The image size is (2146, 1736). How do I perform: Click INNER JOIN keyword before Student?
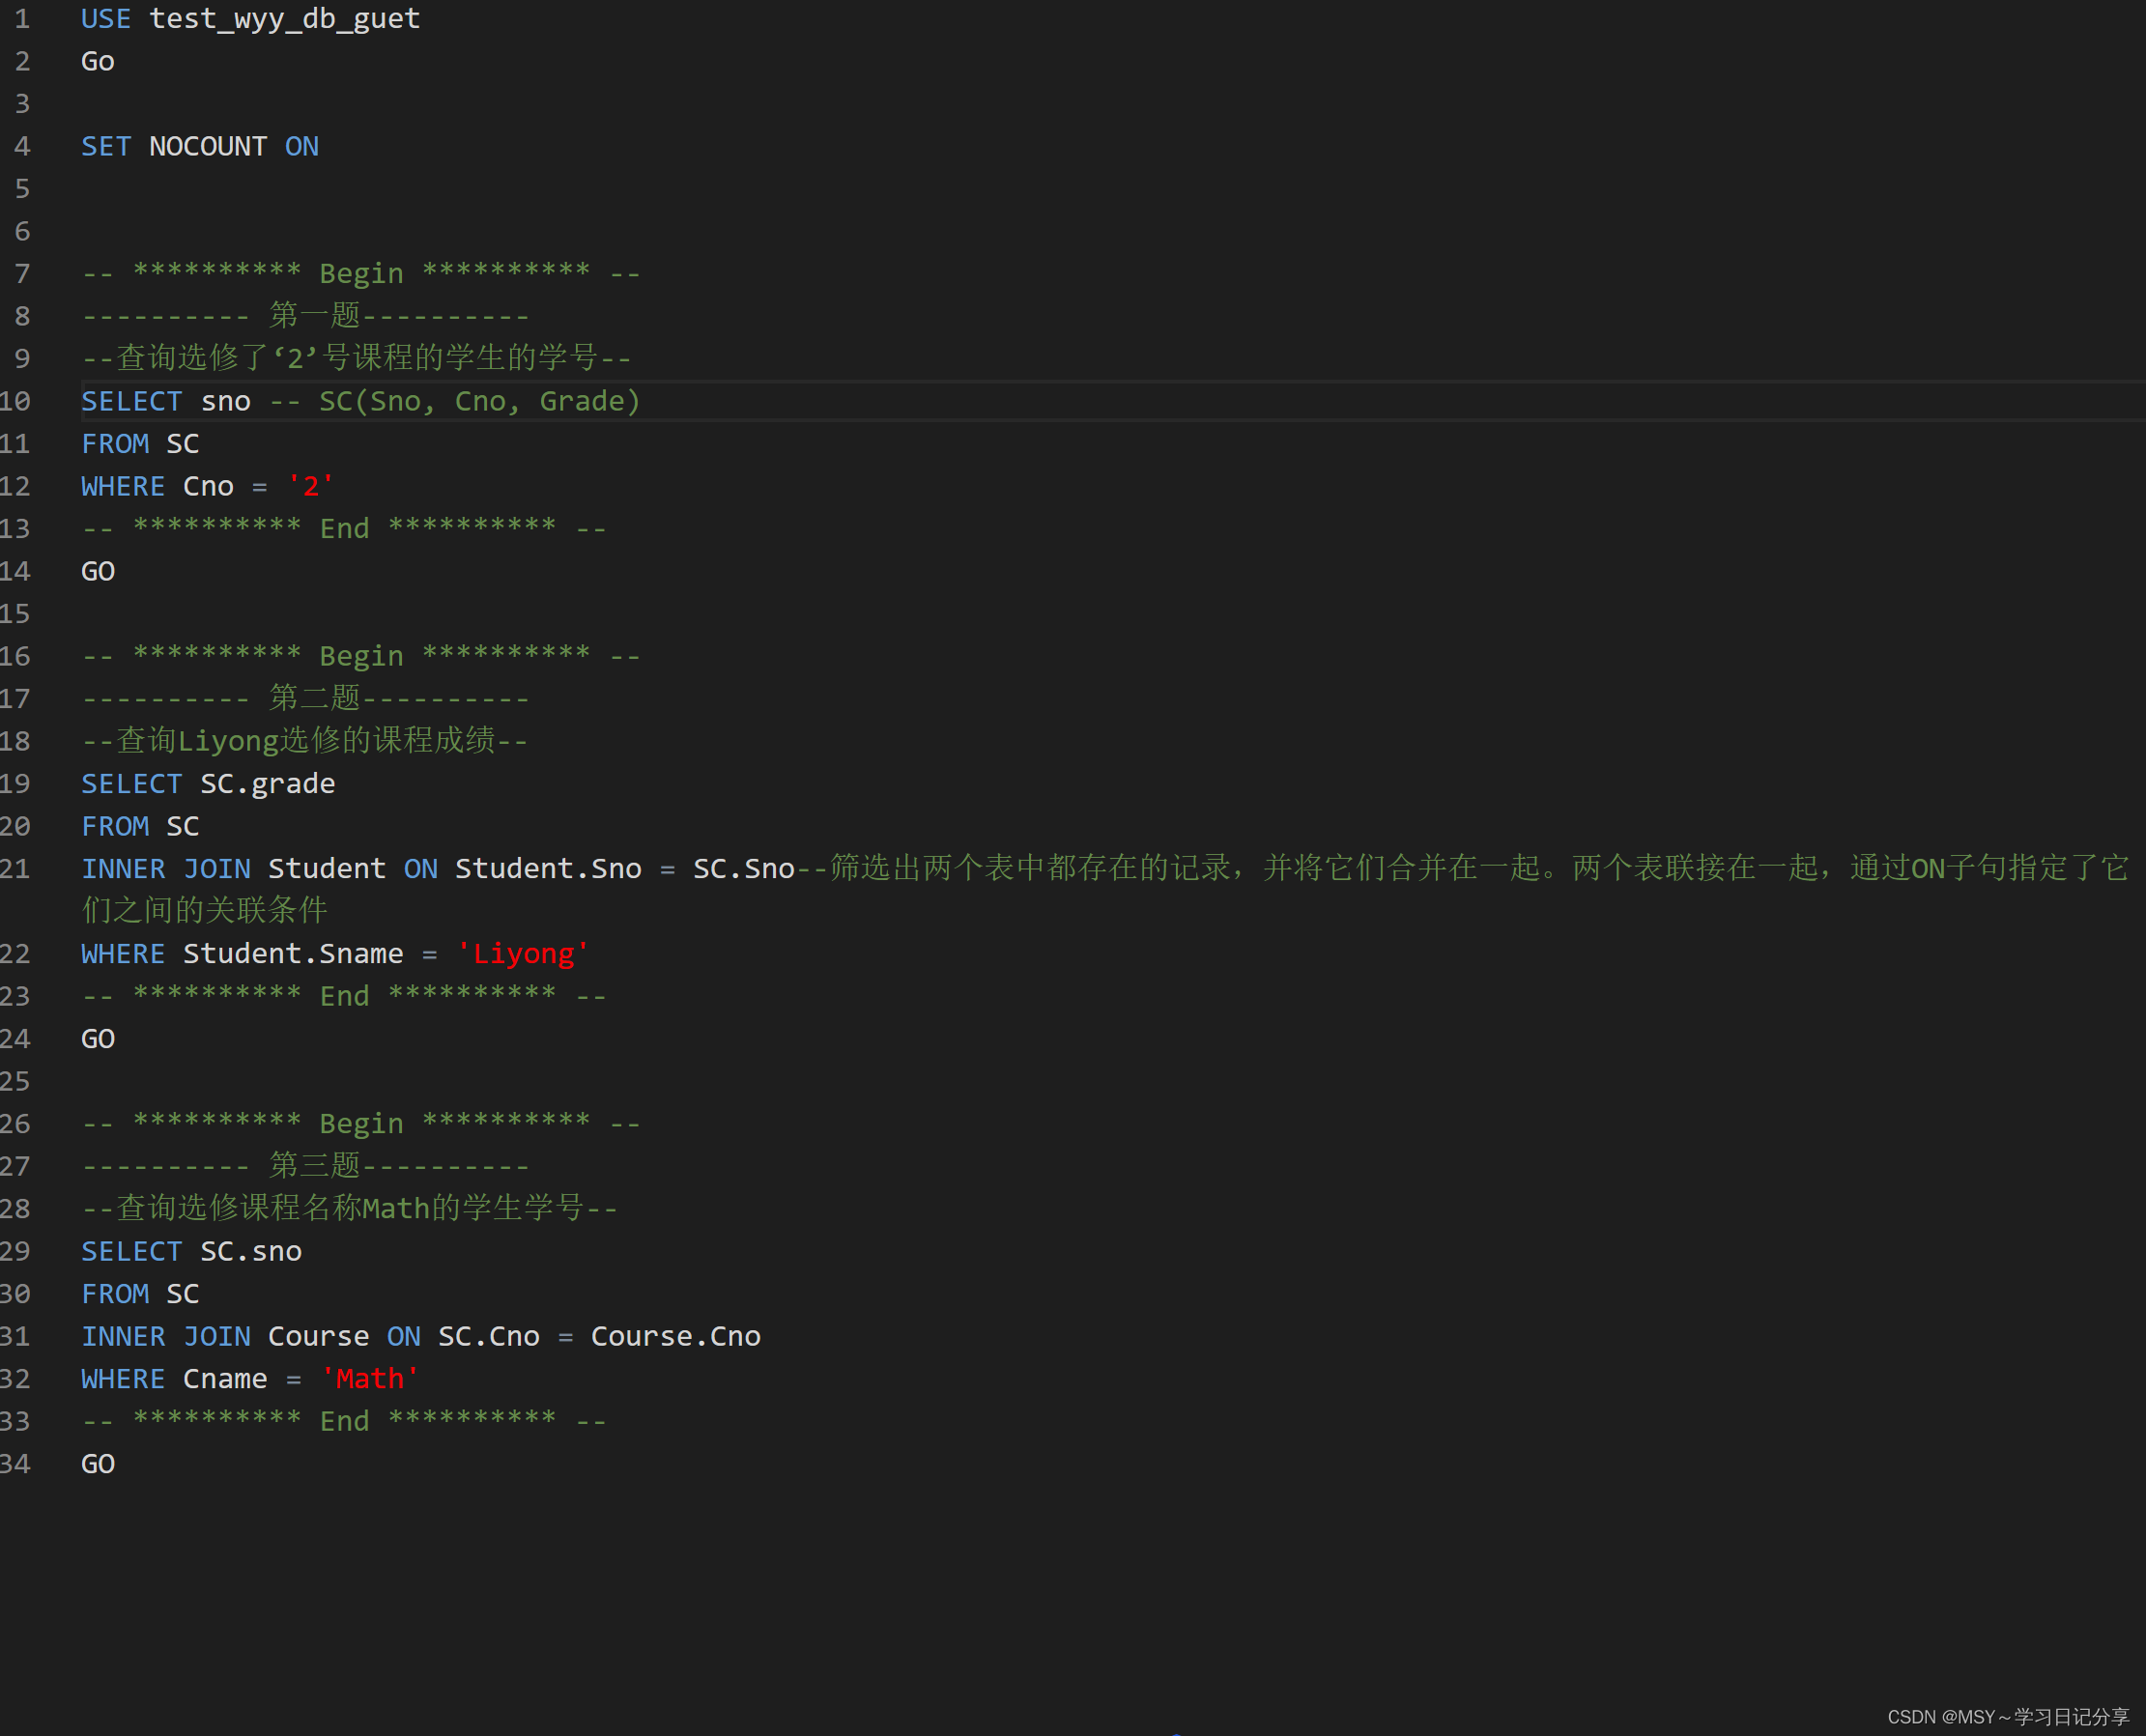(x=166, y=869)
